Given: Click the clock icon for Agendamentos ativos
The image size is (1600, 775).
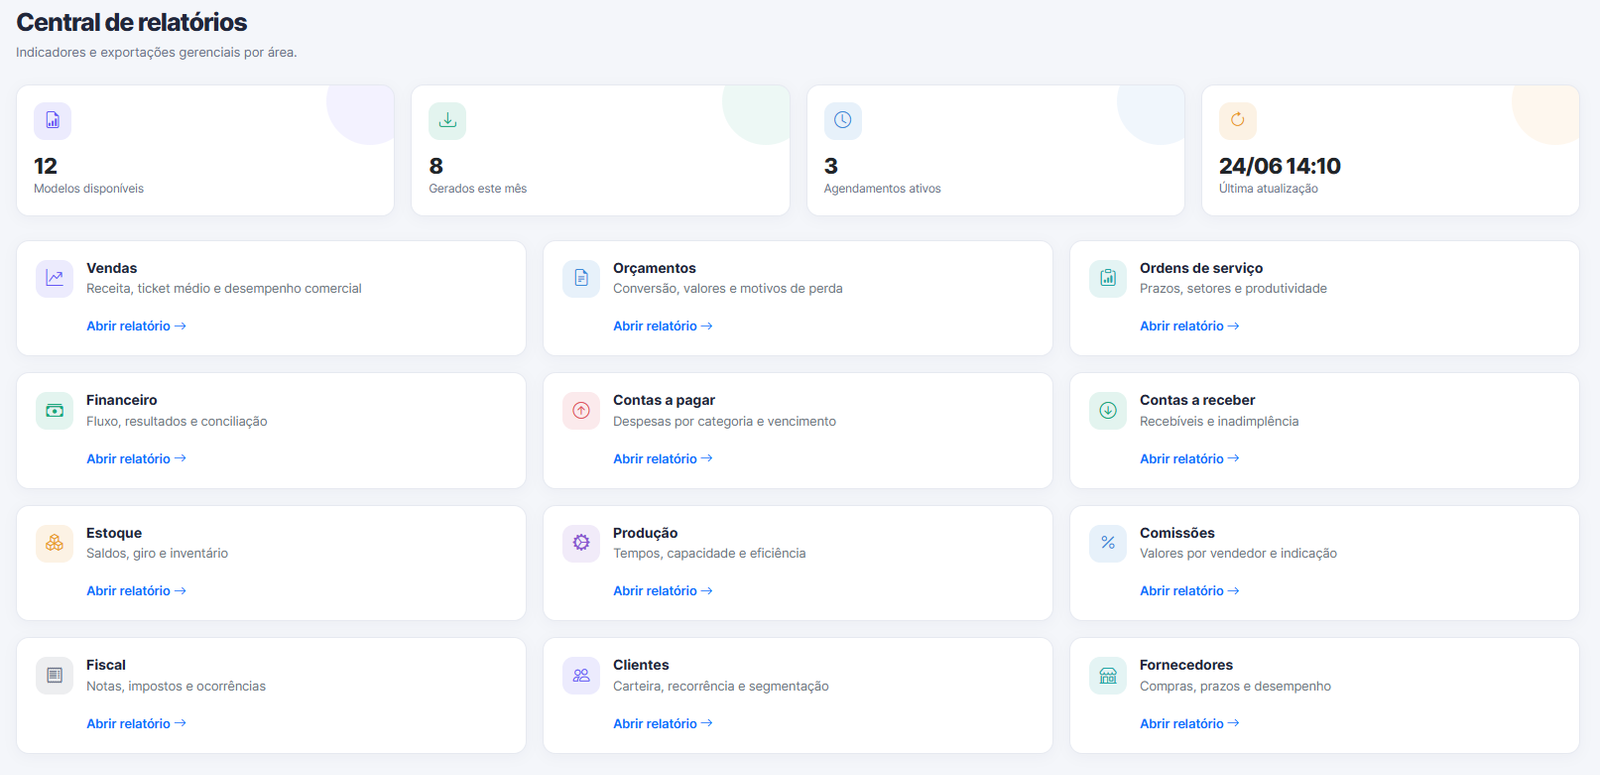Looking at the screenshot, I should point(843,121).
